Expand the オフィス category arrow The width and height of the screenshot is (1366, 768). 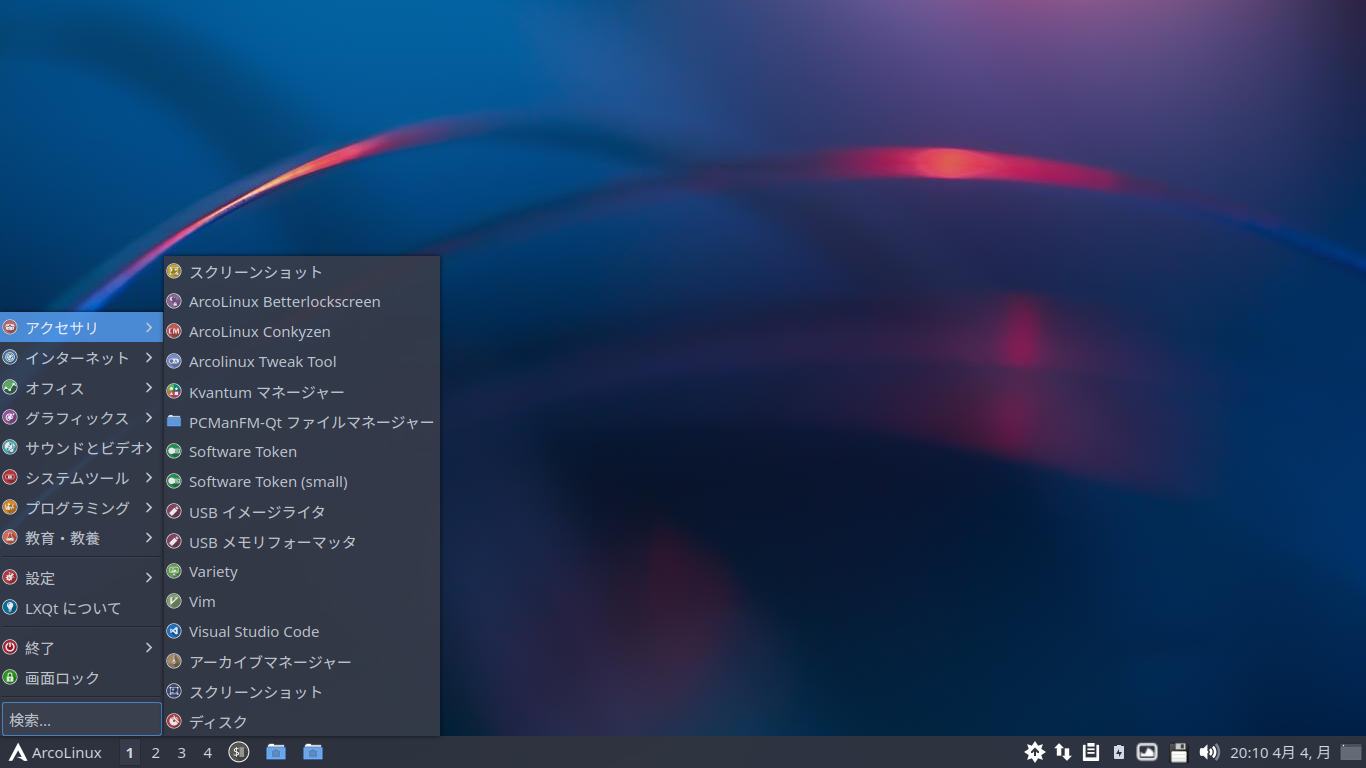[x=149, y=387]
